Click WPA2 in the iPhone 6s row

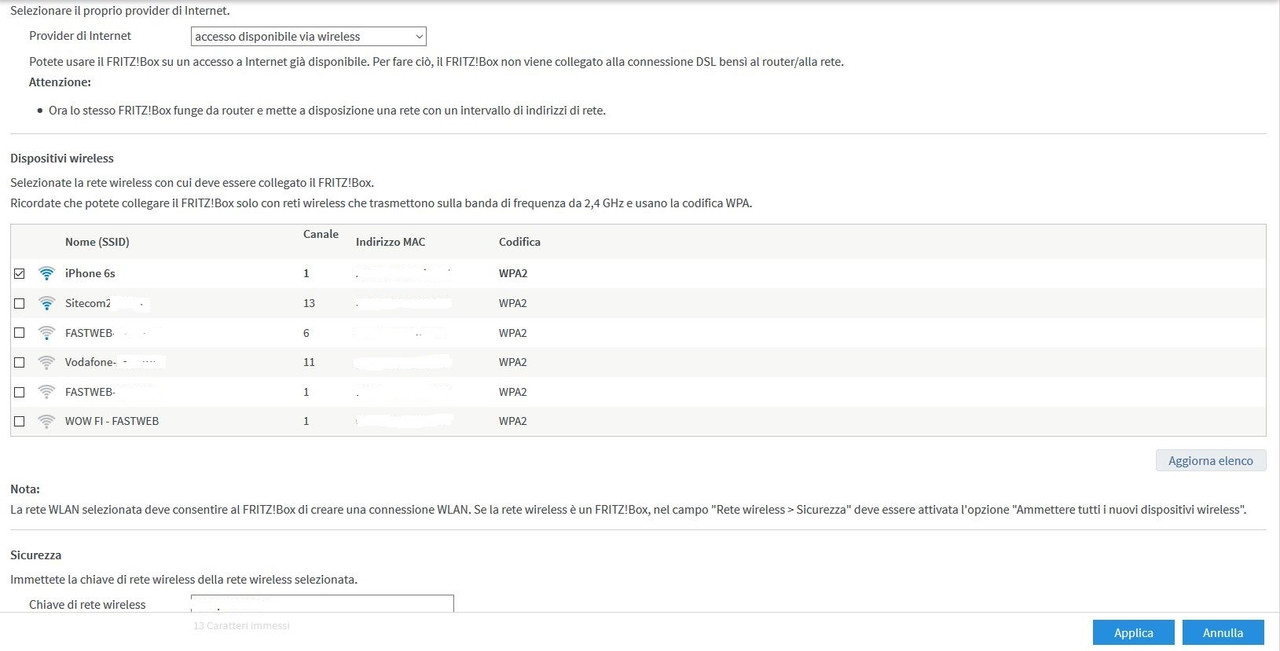point(513,273)
